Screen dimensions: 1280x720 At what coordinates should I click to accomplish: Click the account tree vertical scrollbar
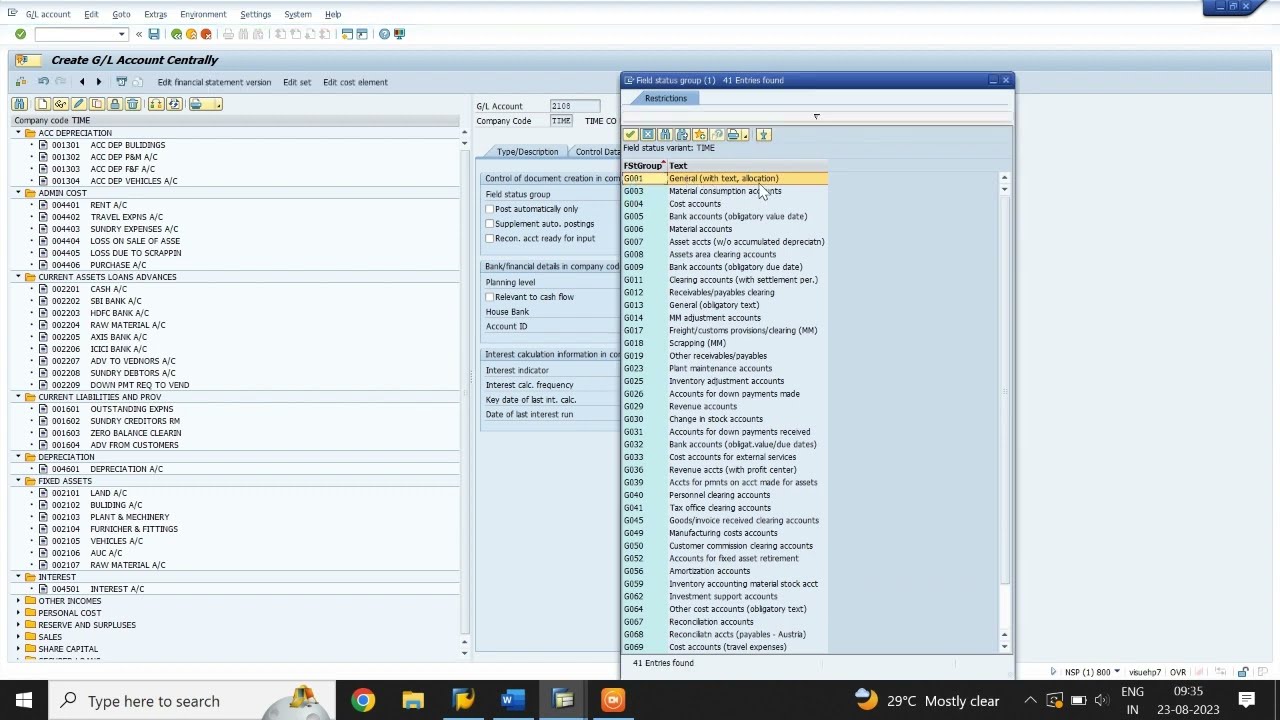click(464, 391)
